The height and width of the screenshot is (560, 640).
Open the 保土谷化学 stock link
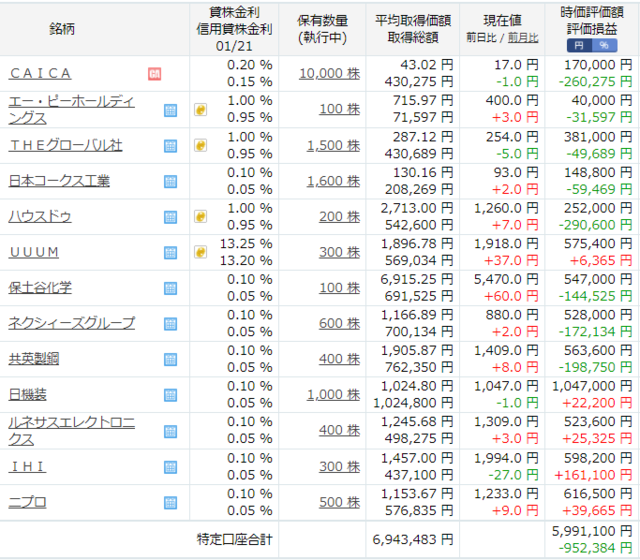click(x=40, y=288)
